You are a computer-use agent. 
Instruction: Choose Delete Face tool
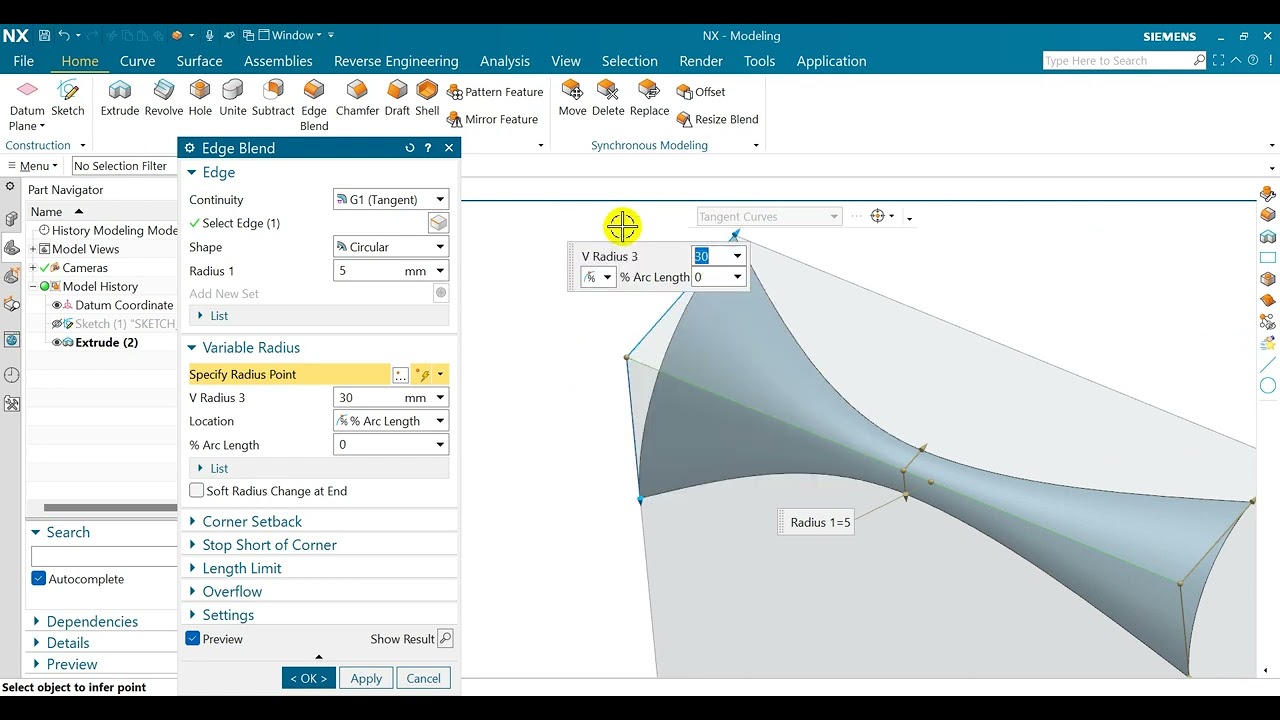(608, 98)
